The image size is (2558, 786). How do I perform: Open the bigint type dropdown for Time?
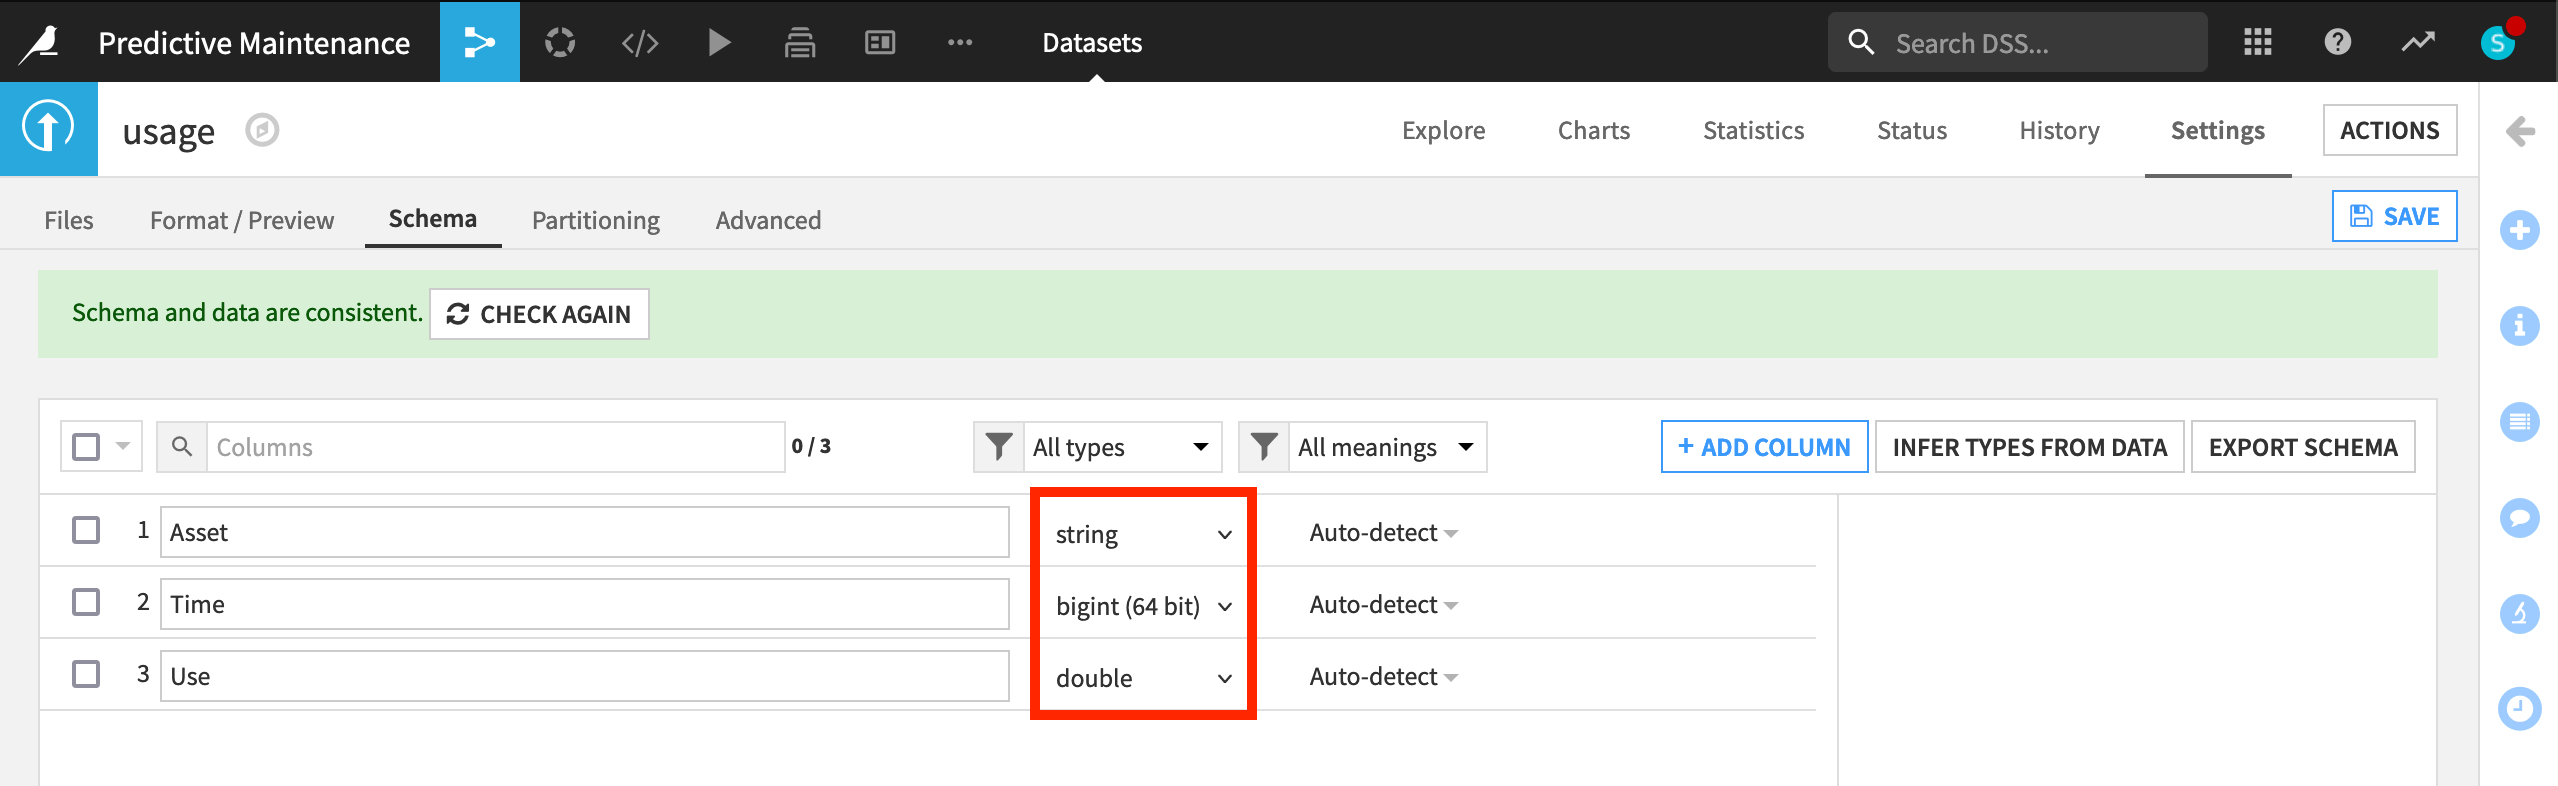click(1143, 606)
